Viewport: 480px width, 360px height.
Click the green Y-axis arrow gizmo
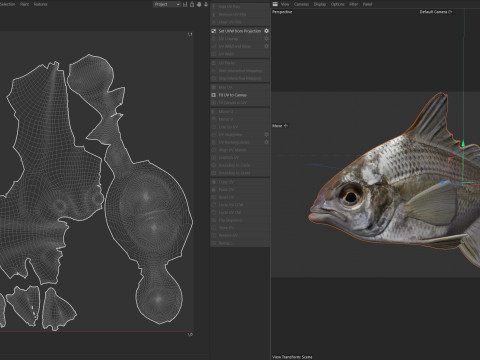(463, 144)
